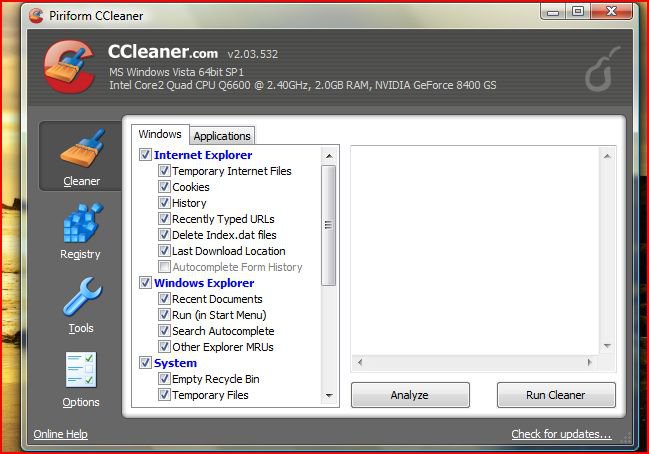Select the Internet Explorer heading text
The width and height of the screenshot is (649, 454).
tap(203, 155)
